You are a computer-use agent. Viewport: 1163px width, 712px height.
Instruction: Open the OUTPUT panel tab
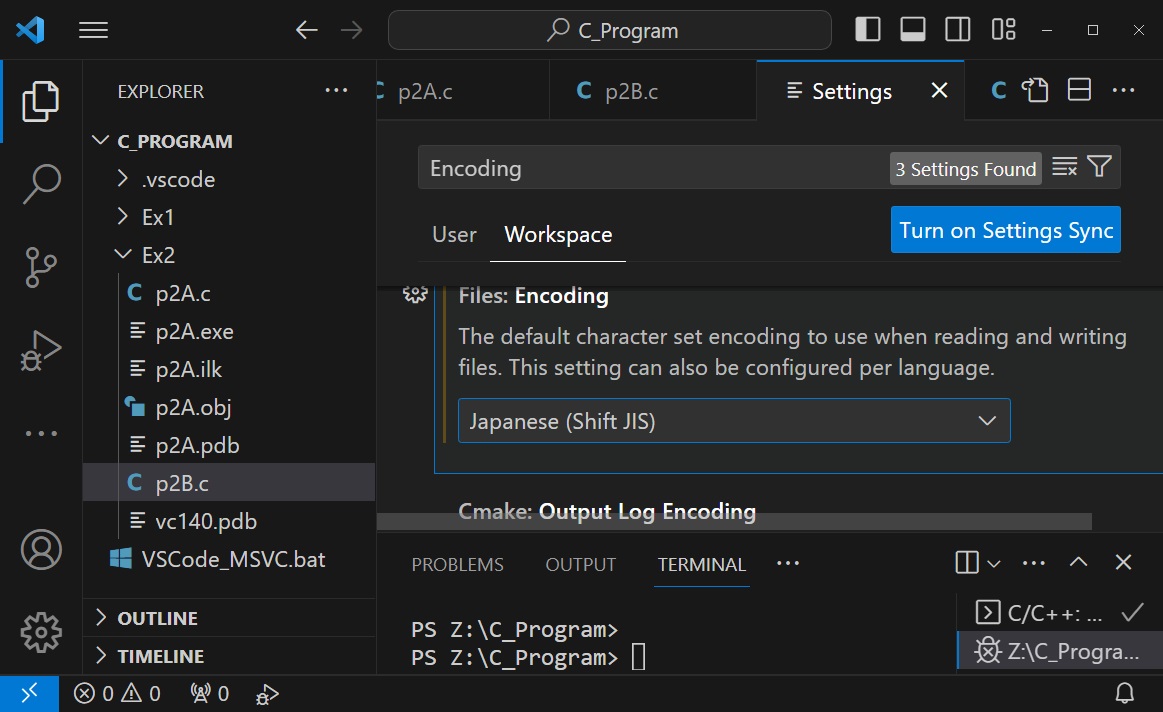pyautogui.click(x=581, y=564)
